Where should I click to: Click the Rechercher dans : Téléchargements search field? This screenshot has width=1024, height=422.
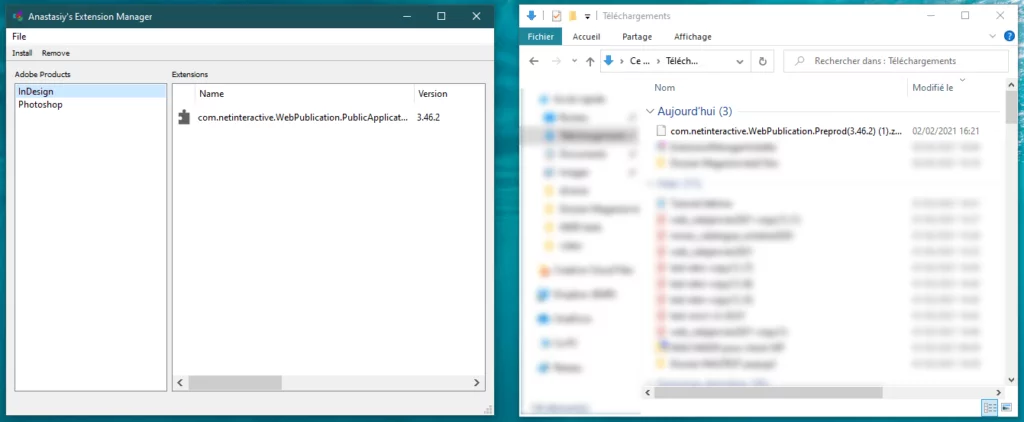tap(895, 61)
